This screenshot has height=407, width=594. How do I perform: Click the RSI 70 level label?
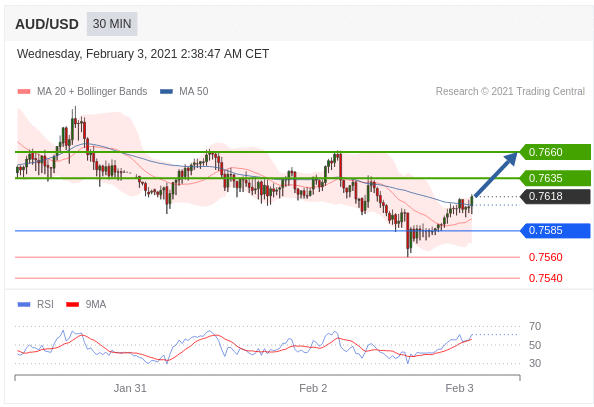coord(535,326)
